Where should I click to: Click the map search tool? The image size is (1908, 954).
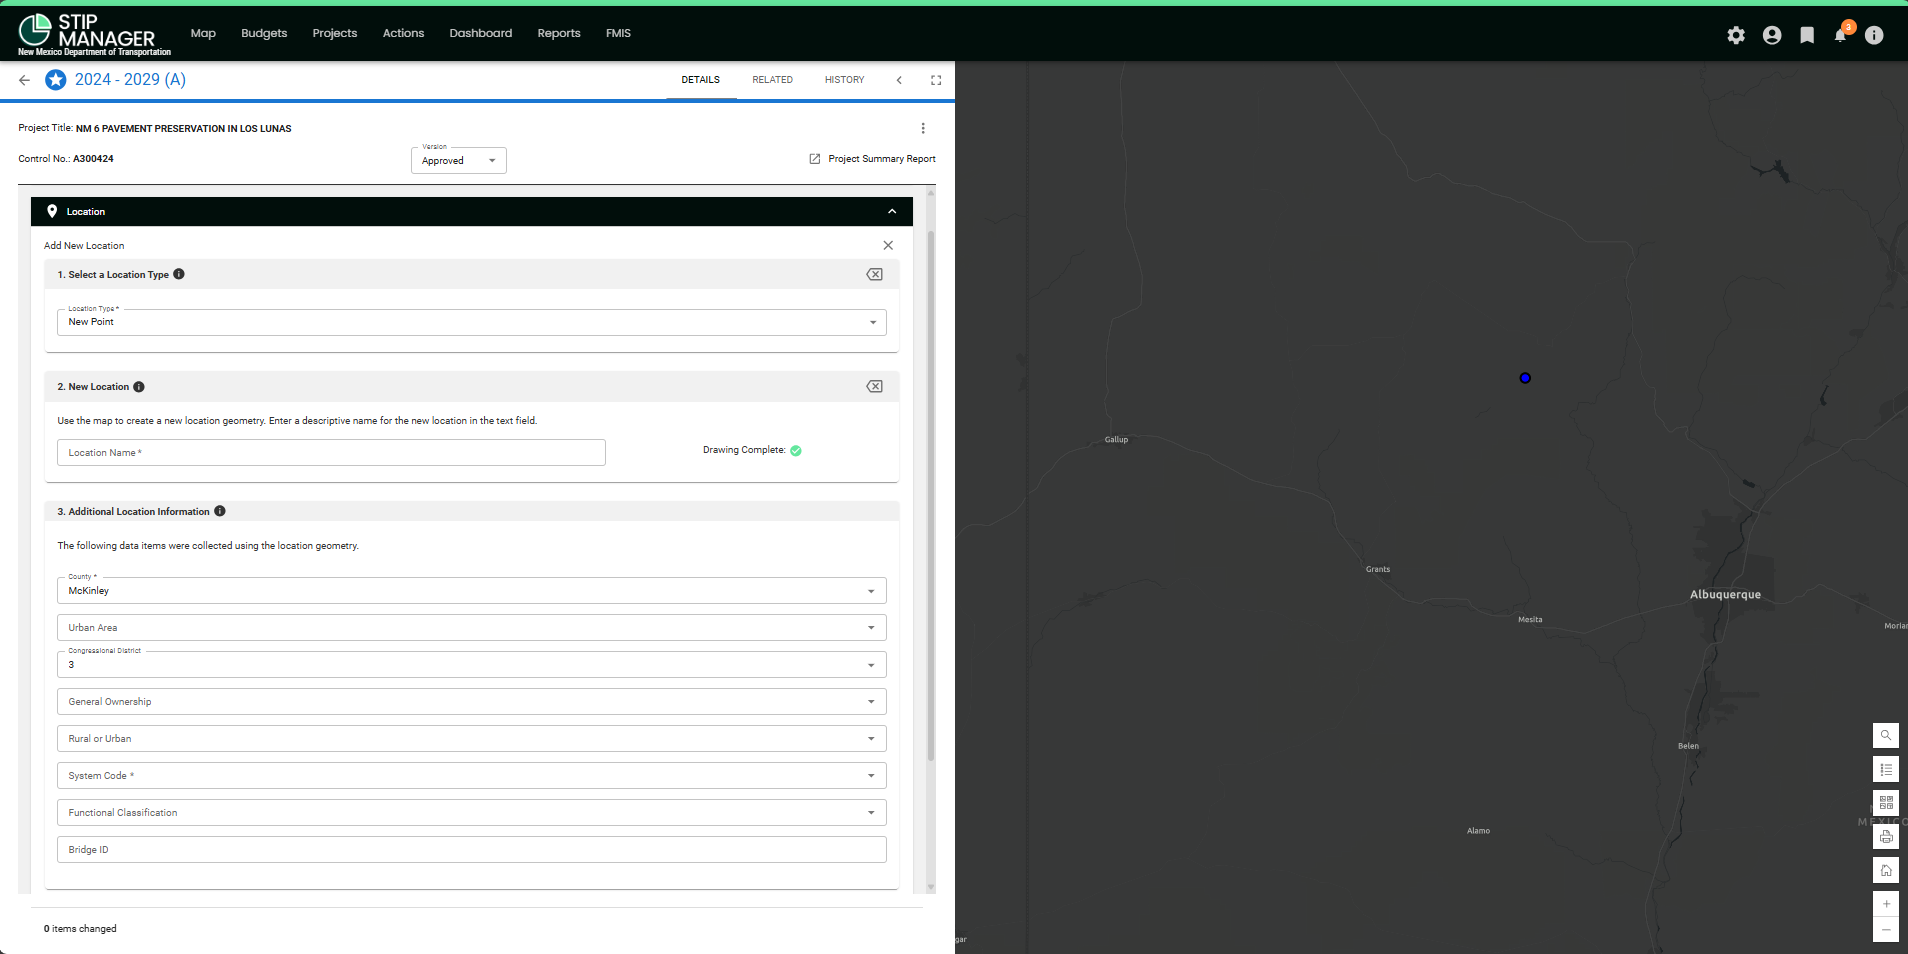(x=1886, y=735)
